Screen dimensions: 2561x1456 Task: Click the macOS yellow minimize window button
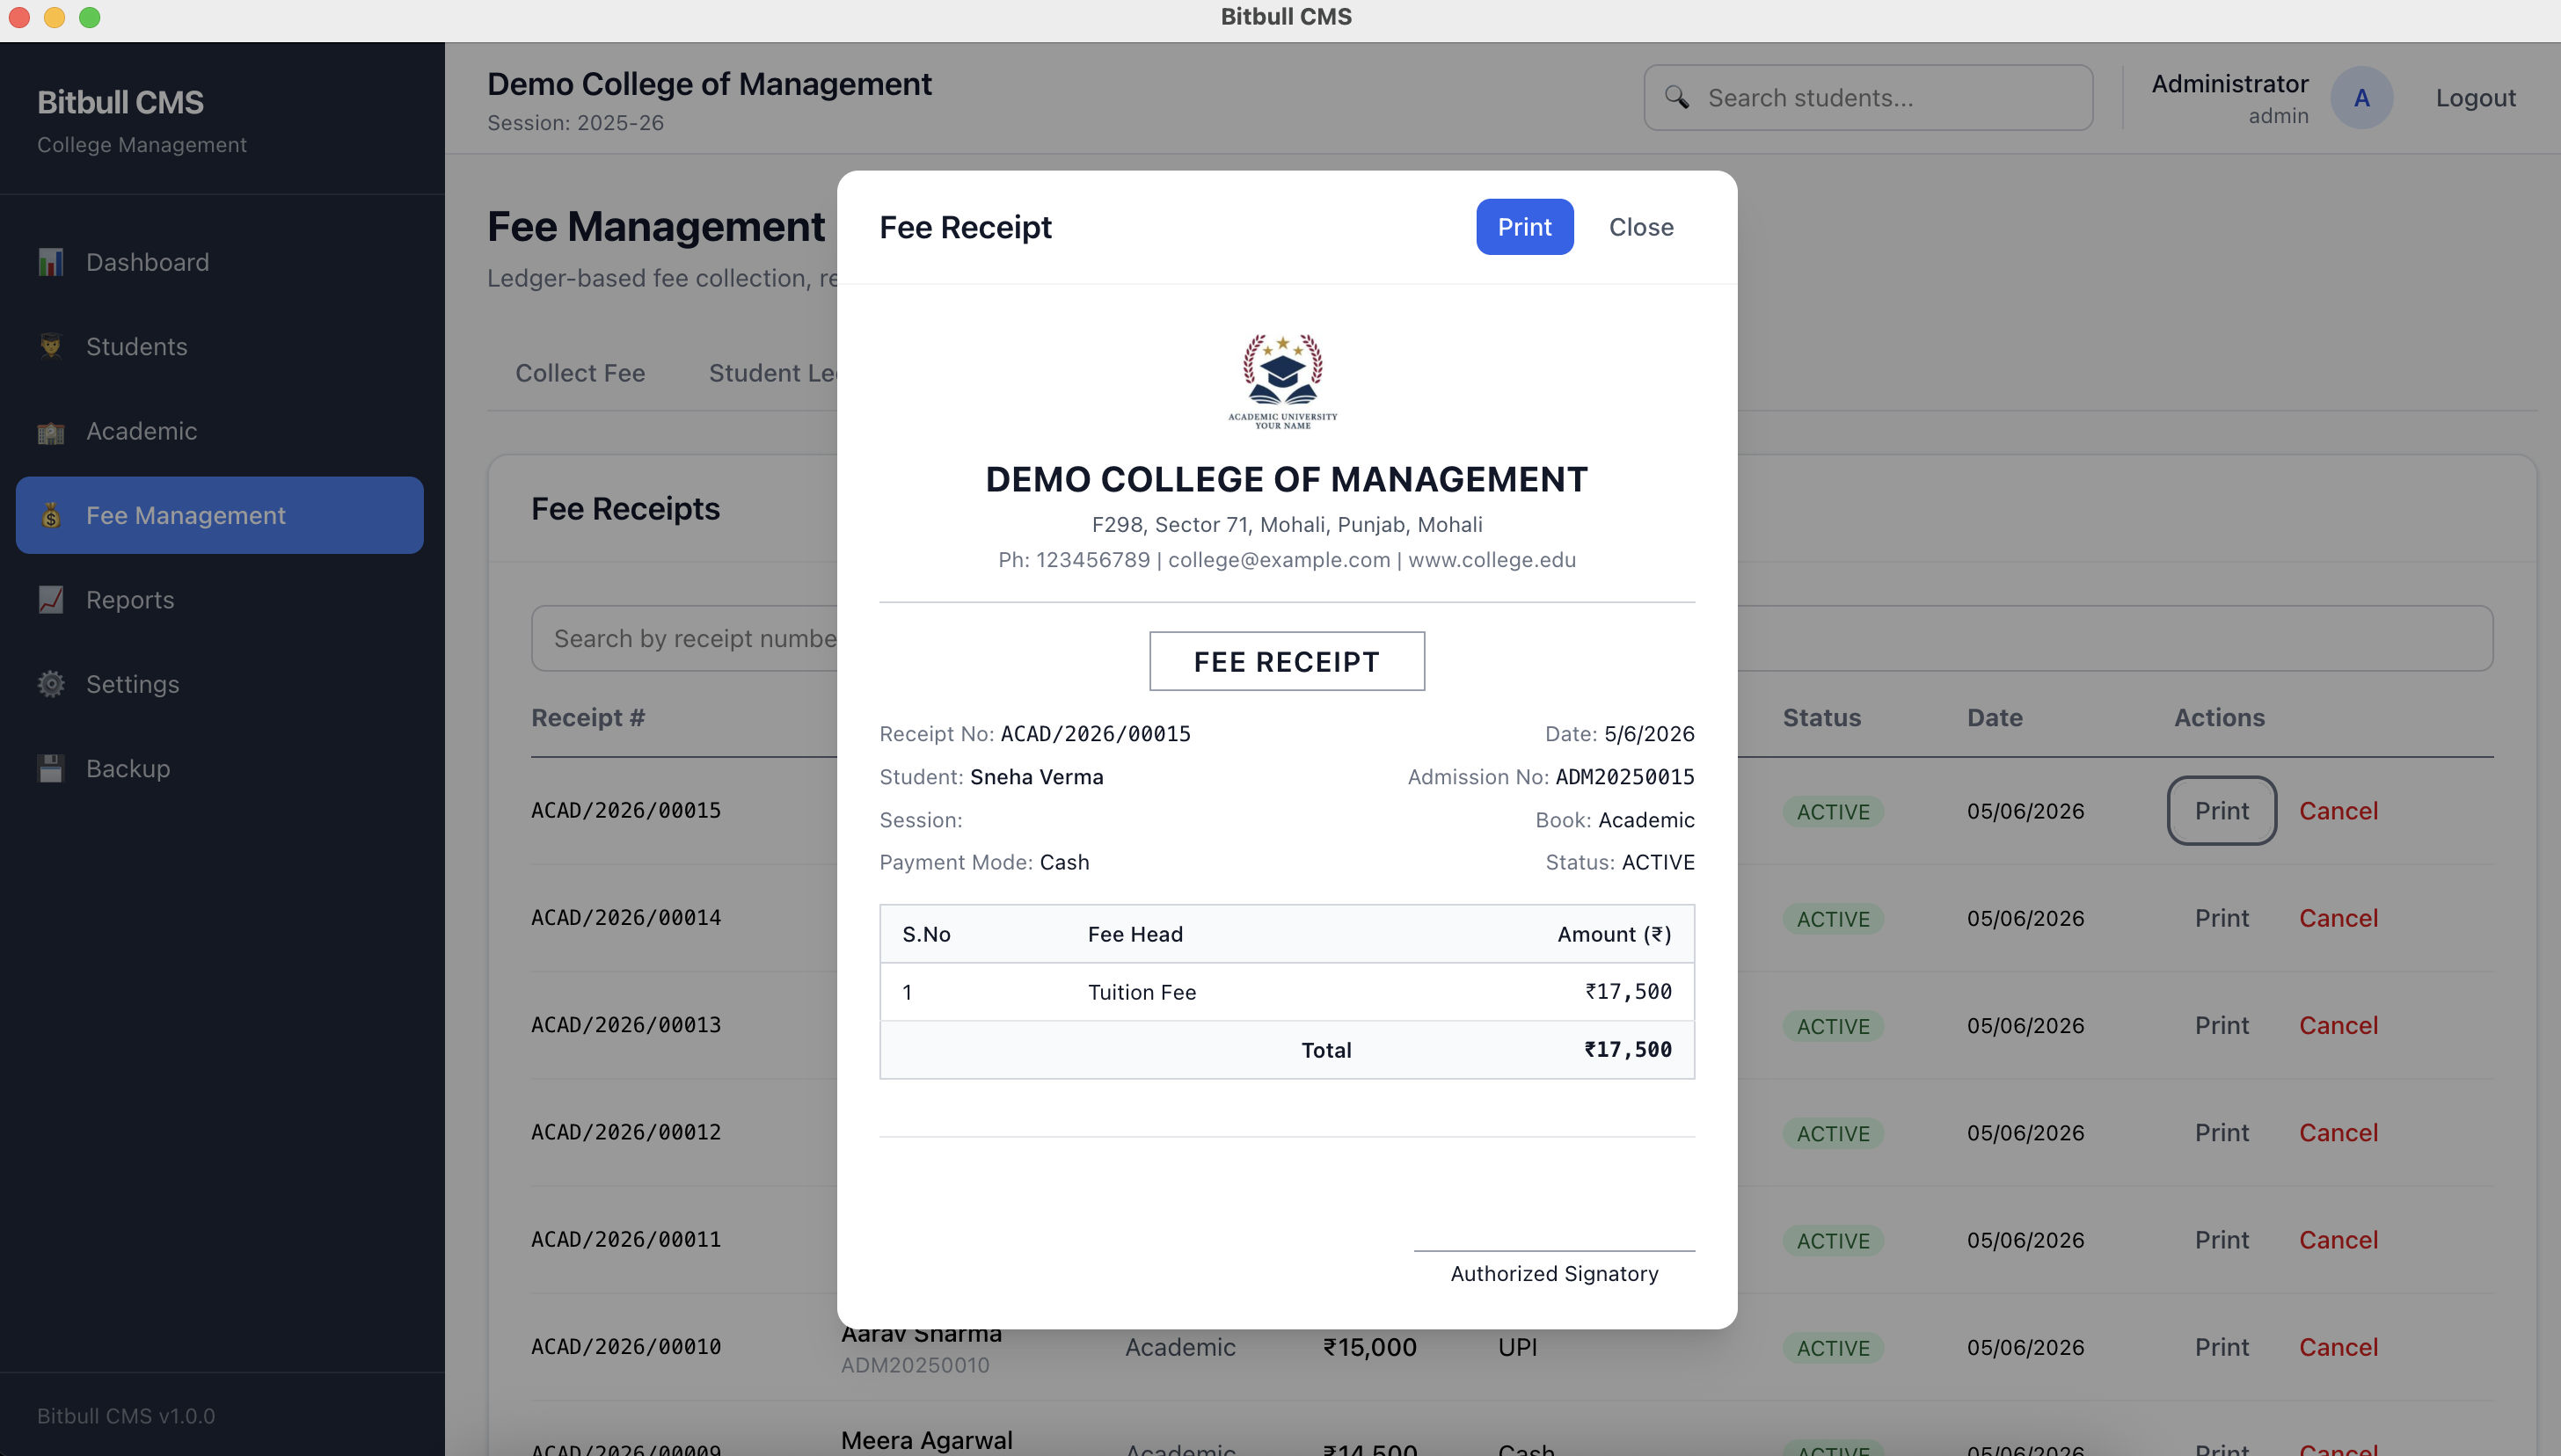[x=54, y=17]
